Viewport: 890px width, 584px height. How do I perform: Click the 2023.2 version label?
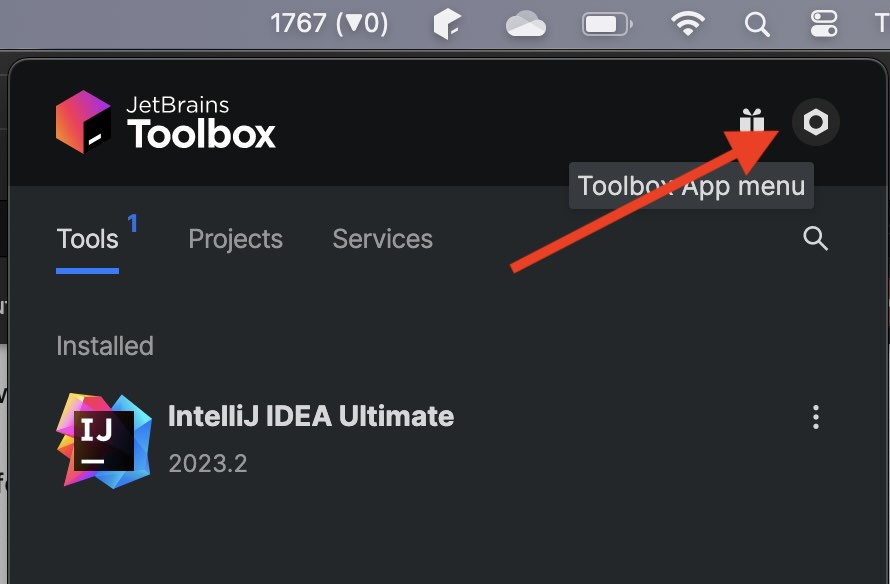[x=208, y=463]
